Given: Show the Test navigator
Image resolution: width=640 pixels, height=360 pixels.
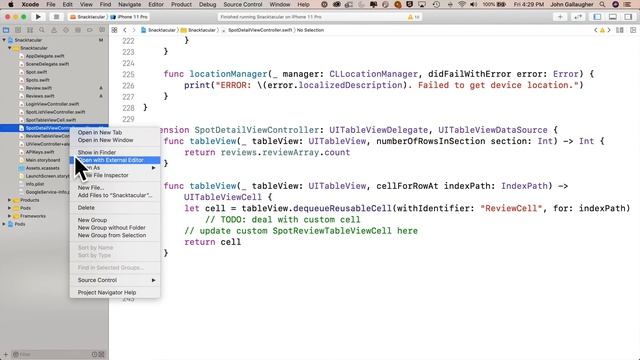Looking at the screenshot, I should [66, 30].
